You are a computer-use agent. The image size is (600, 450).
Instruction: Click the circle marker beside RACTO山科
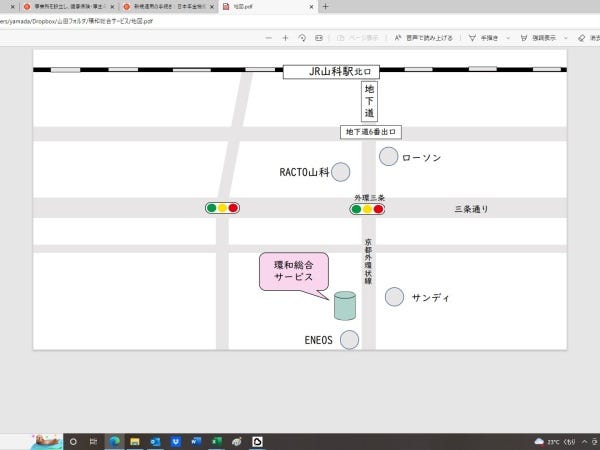pos(341,172)
